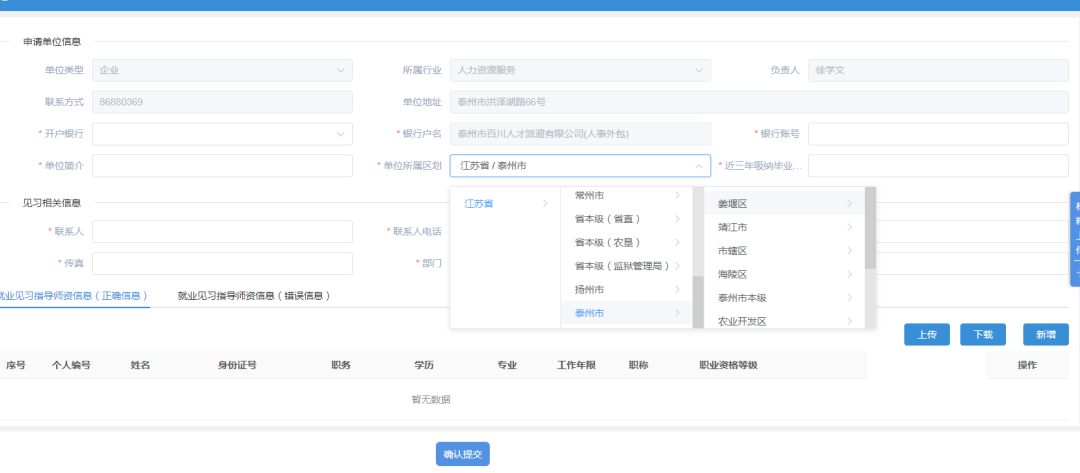Click into the 银行账号 input field
Screen dimensions: 1080x473
click(937, 134)
